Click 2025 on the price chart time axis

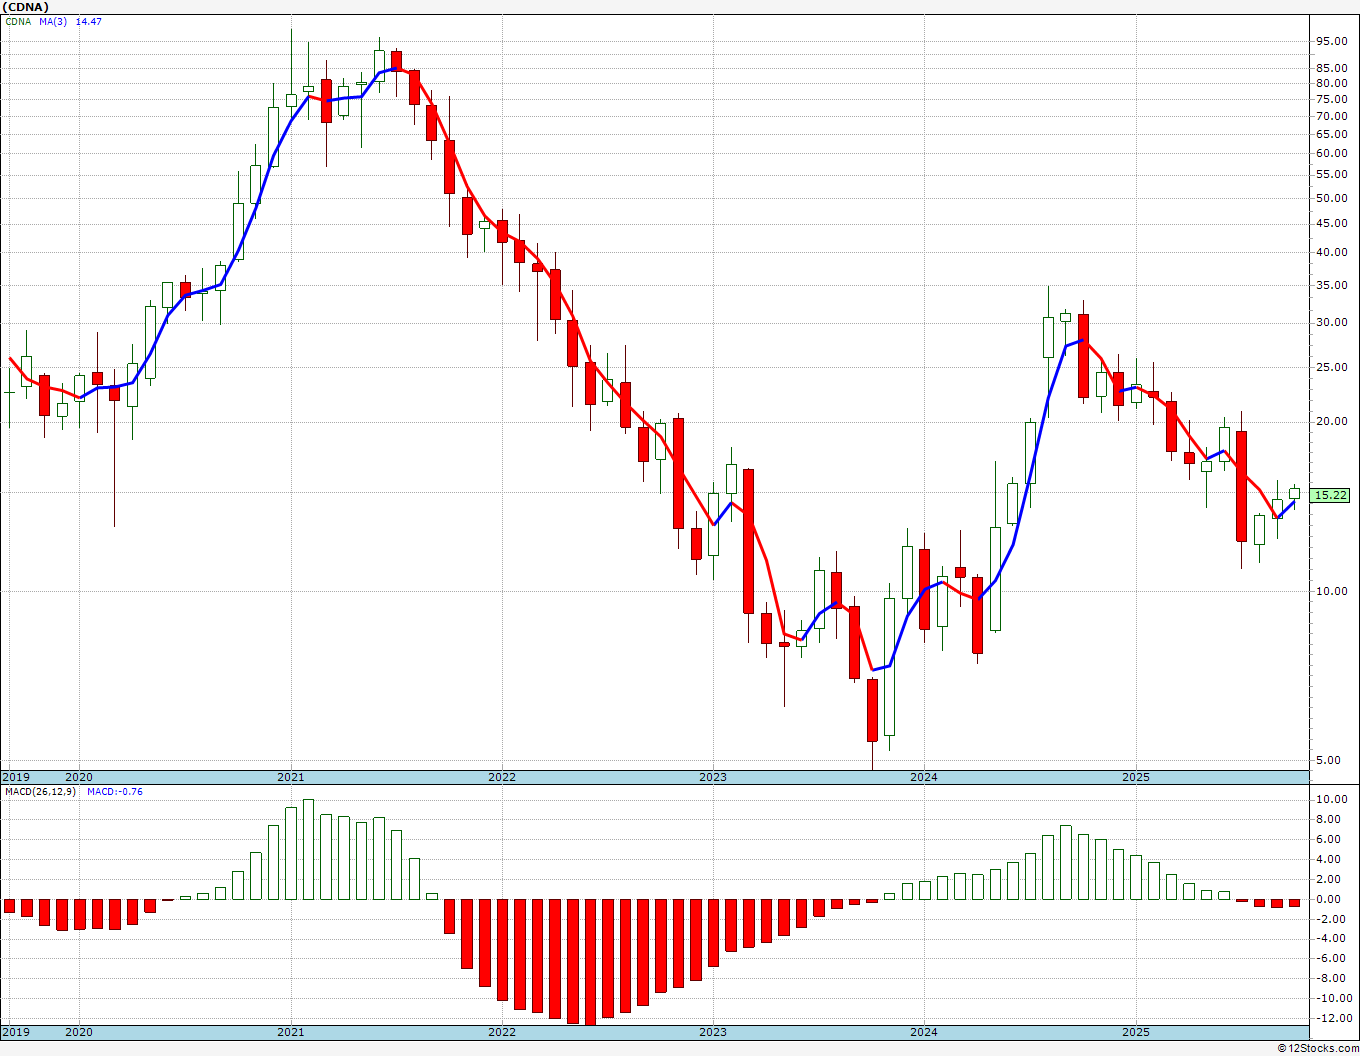1135,777
